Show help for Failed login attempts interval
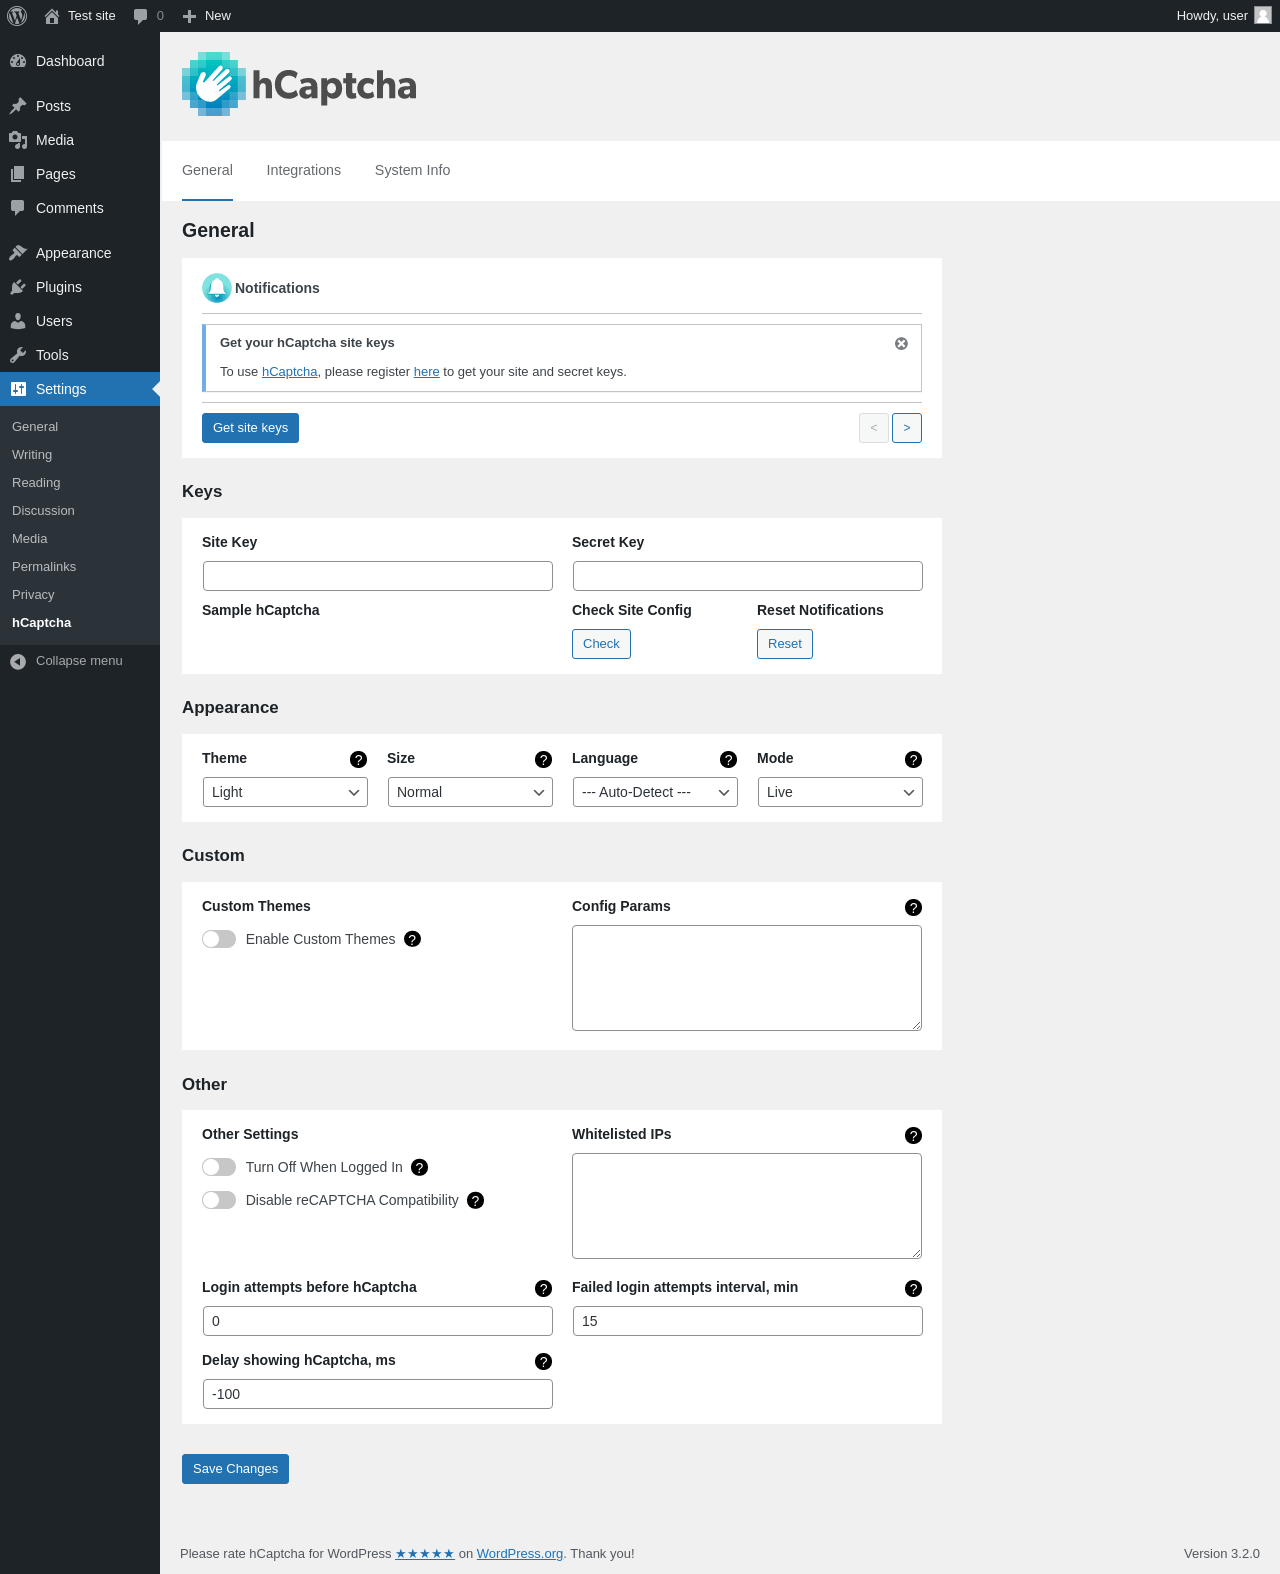This screenshot has width=1280, height=1574. coord(914,1289)
